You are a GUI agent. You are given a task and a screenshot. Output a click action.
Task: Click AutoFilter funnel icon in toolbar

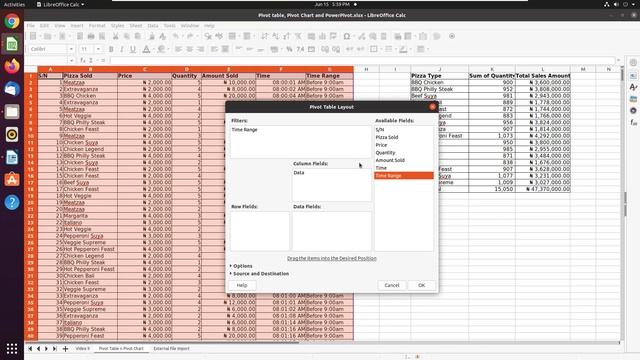pos(298,36)
